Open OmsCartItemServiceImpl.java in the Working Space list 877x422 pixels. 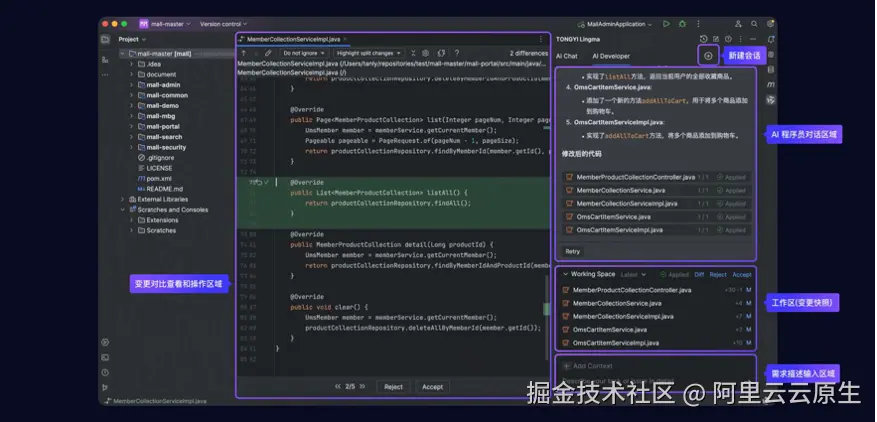pos(657,343)
